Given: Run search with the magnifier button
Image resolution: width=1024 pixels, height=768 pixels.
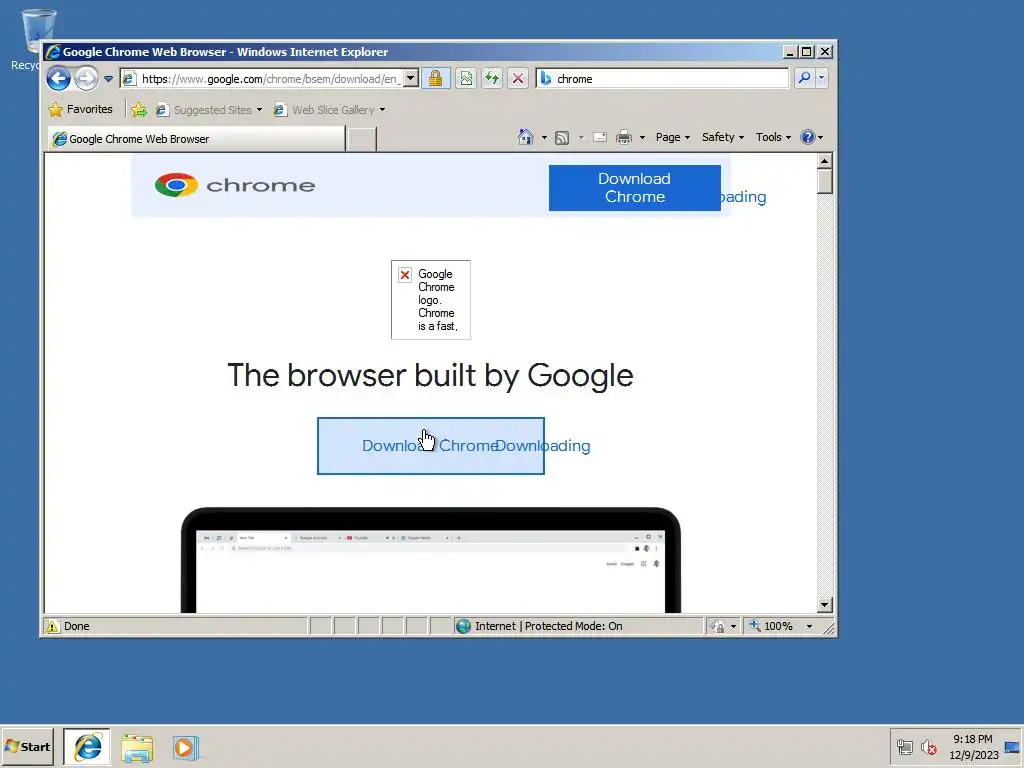Looking at the screenshot, I should [804, 78].
